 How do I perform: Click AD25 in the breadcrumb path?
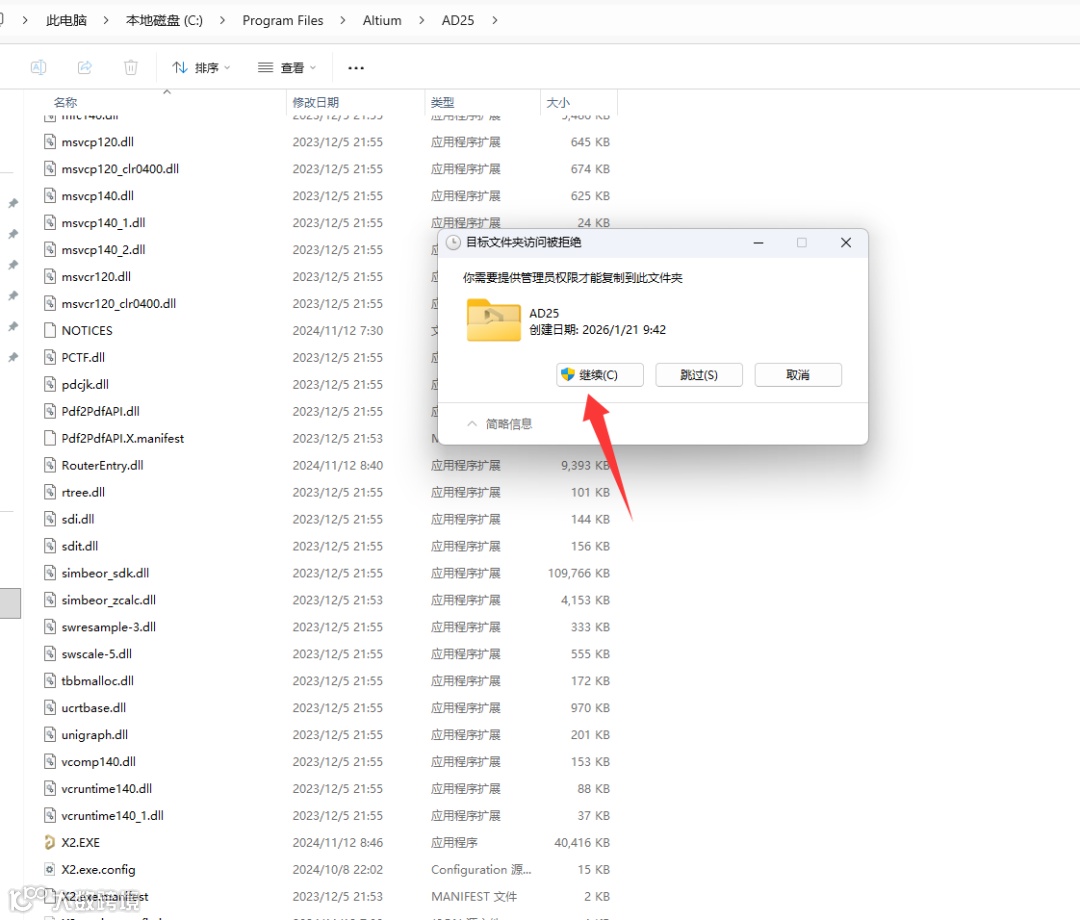[458, 21]
